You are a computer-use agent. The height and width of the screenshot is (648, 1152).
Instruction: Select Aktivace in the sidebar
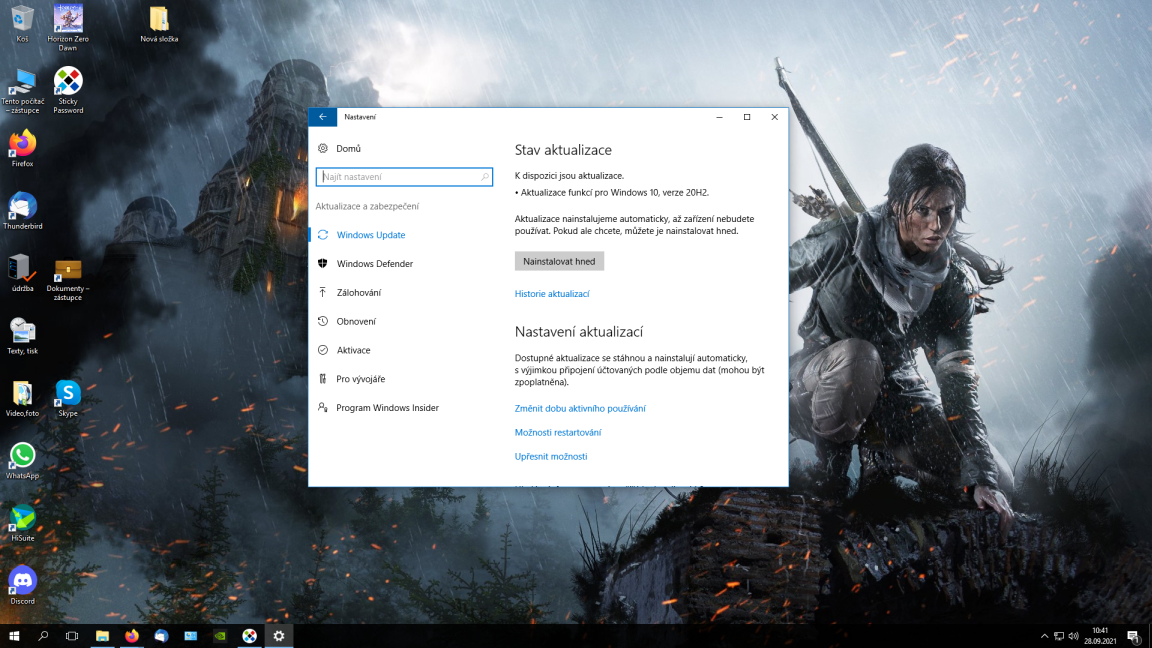pos(353,351)
